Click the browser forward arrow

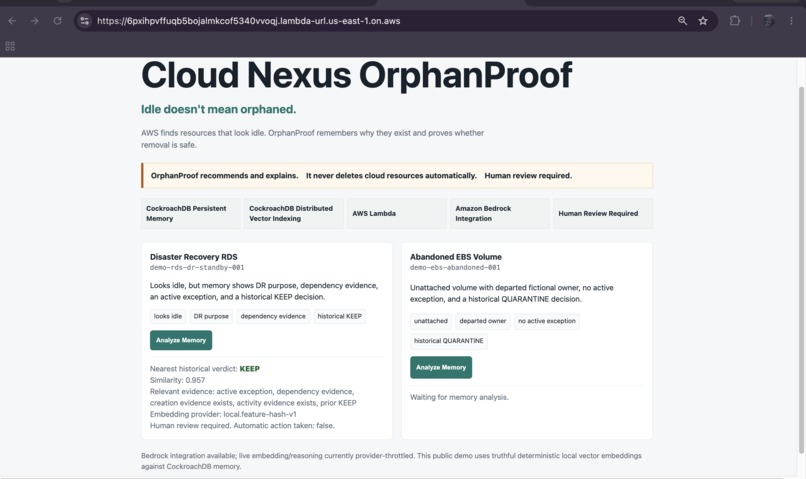tap(34, 21)
